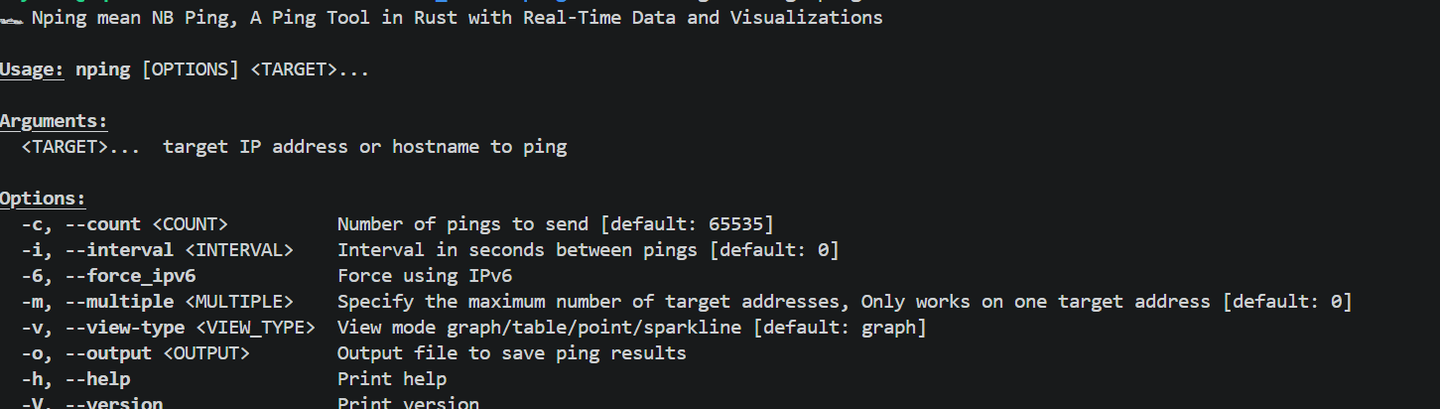The image size is (1440, 409).
Task: Click the <OUTPUT> placeholder
Action: pos(207,354)
